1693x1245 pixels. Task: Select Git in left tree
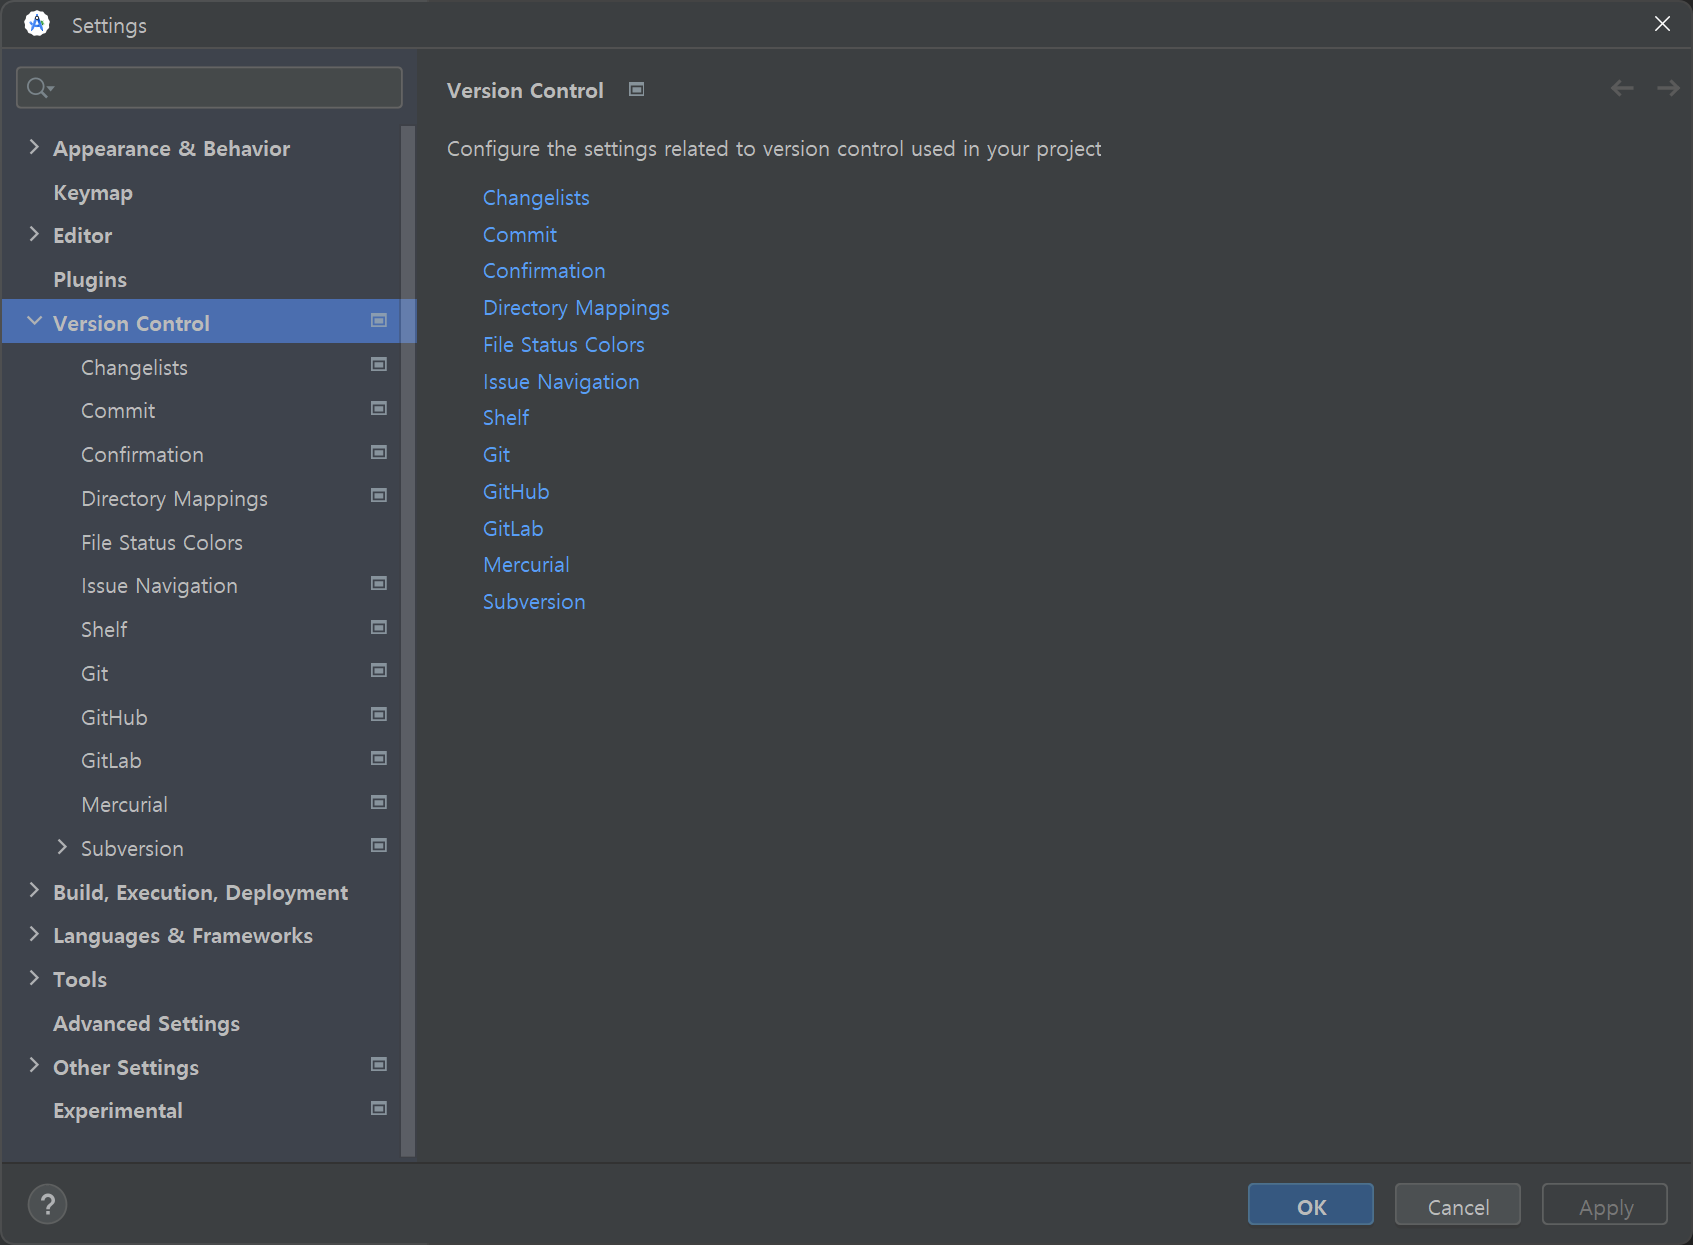(95, 673)
